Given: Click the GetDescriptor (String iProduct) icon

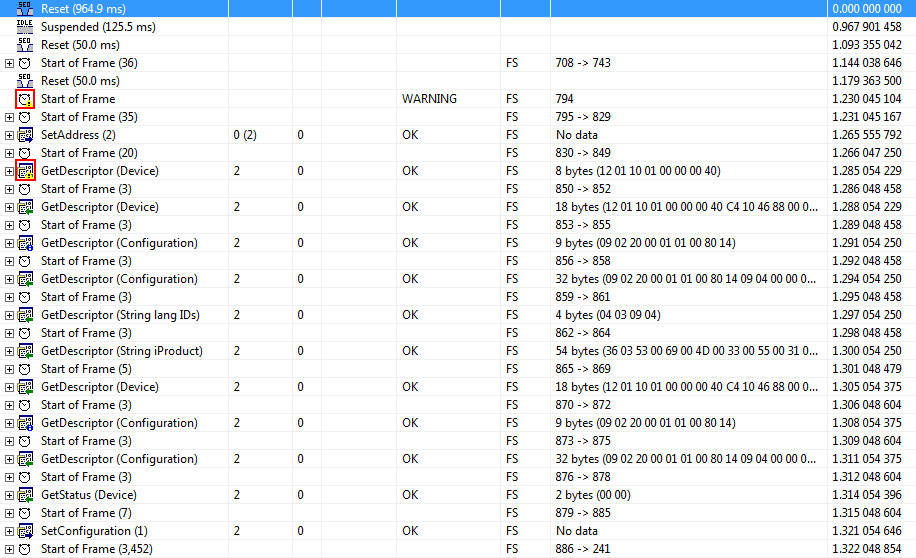Looking at the screenshot, I should 25,351.
